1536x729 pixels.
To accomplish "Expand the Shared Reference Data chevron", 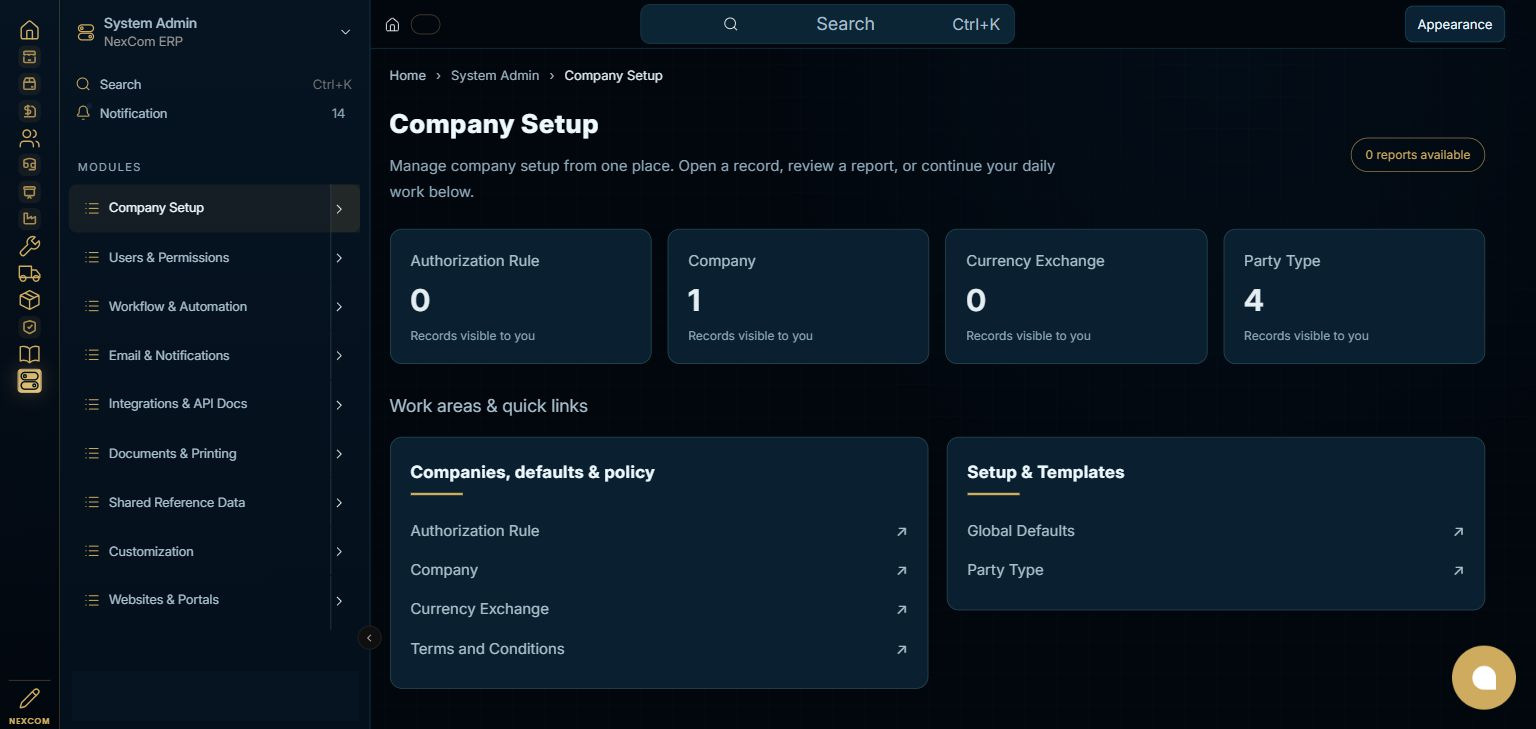I will 339,503.
